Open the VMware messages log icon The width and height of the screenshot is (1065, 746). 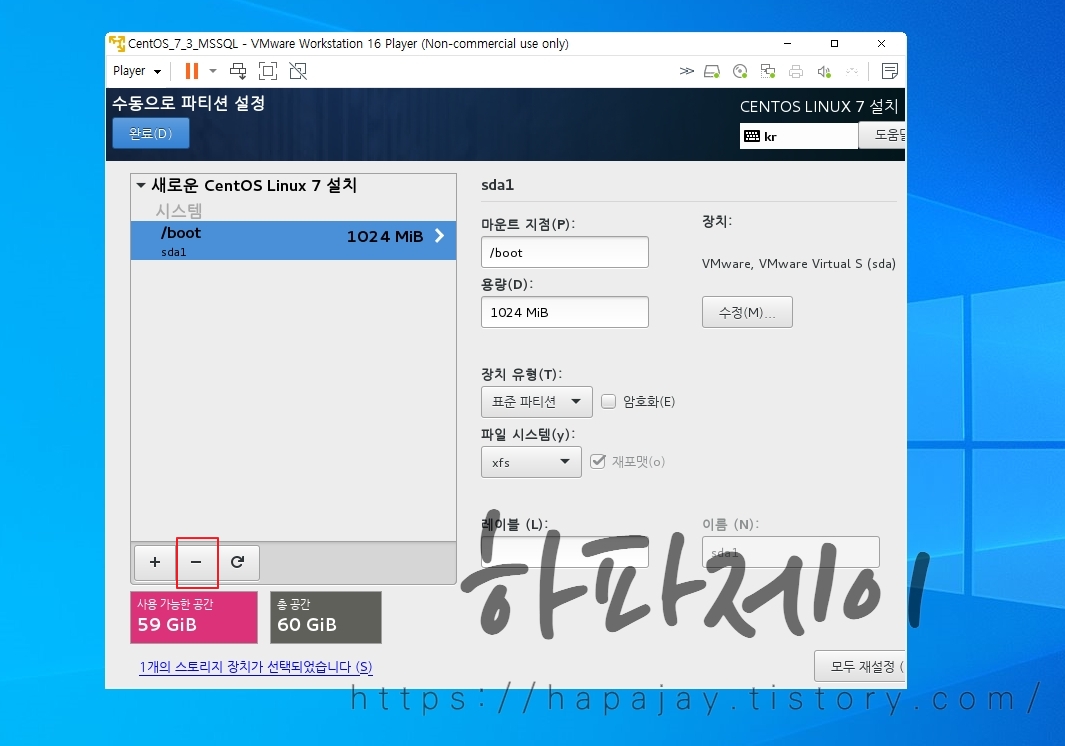tap(889, 71)
